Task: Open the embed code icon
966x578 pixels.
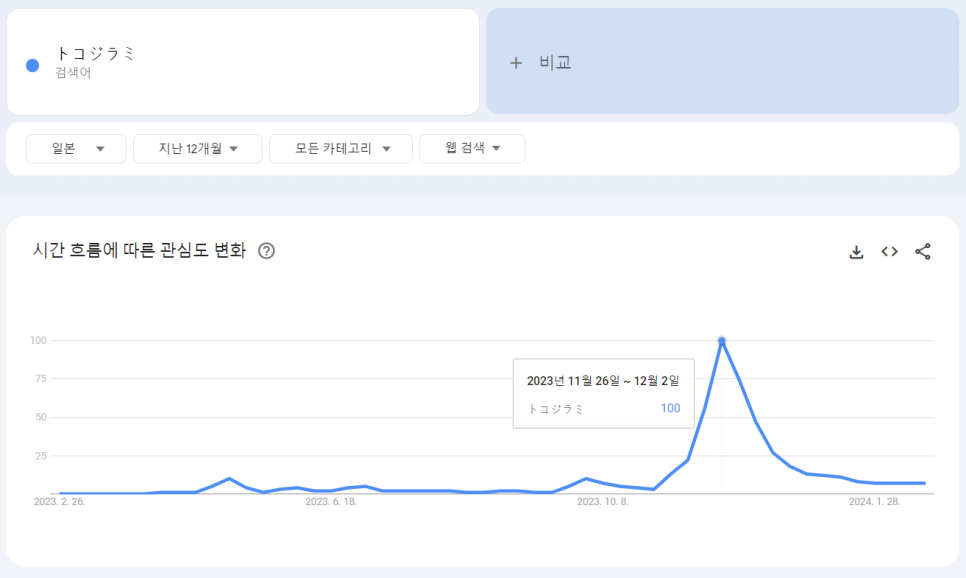Action: [x=889, y=252]
